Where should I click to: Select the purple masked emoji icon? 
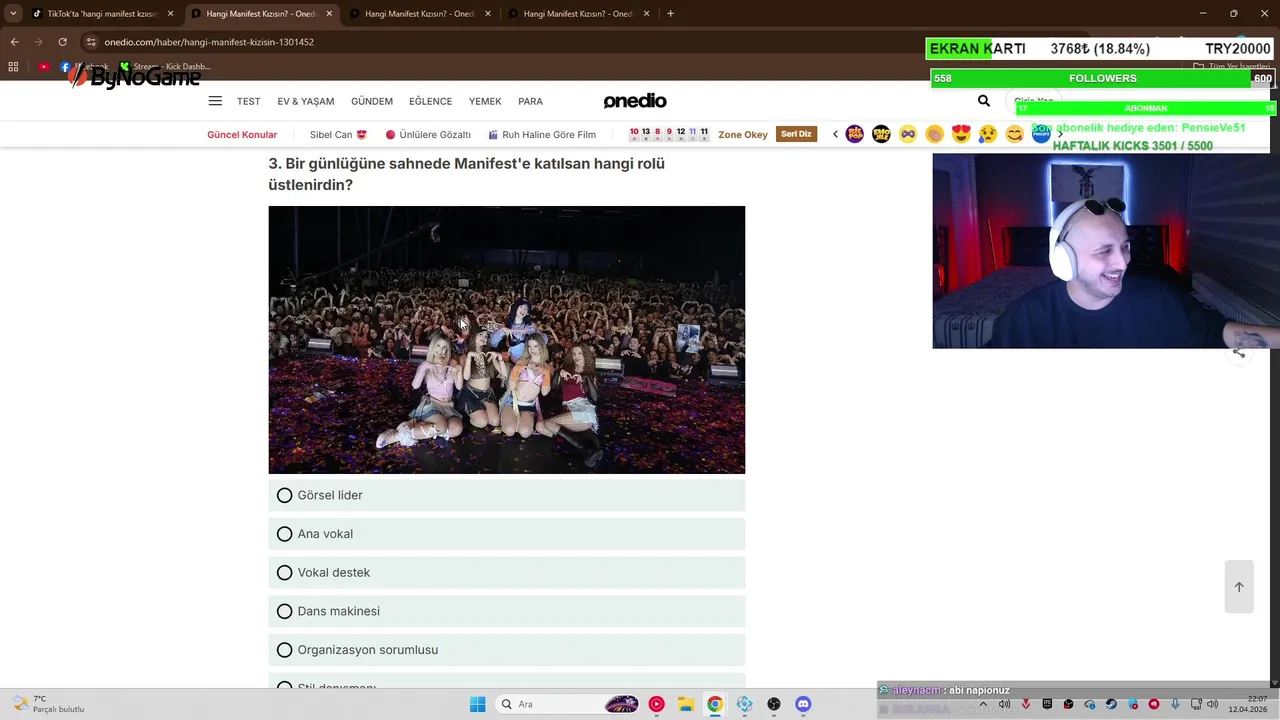(x=908, y=134)
